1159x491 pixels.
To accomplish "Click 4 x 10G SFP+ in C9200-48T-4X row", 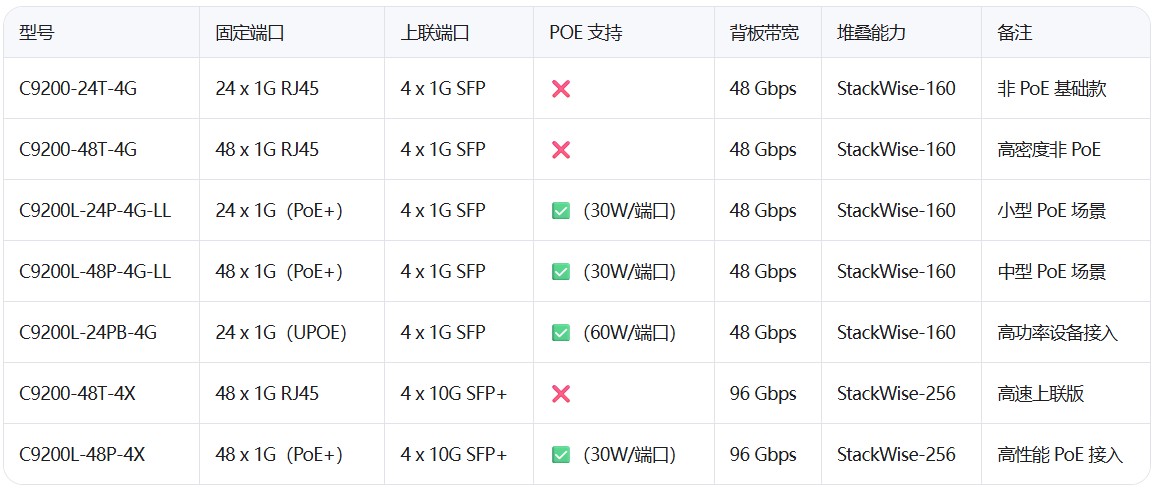I will pos(454,394).
